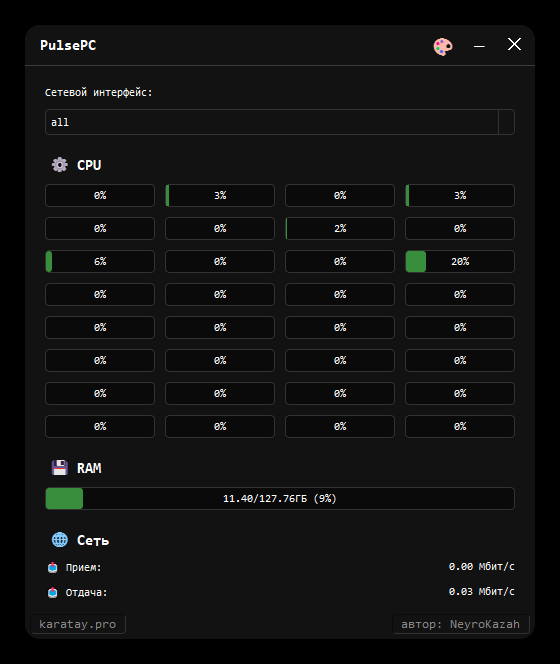Minimize the PulsePC window

tap(479, 46)
